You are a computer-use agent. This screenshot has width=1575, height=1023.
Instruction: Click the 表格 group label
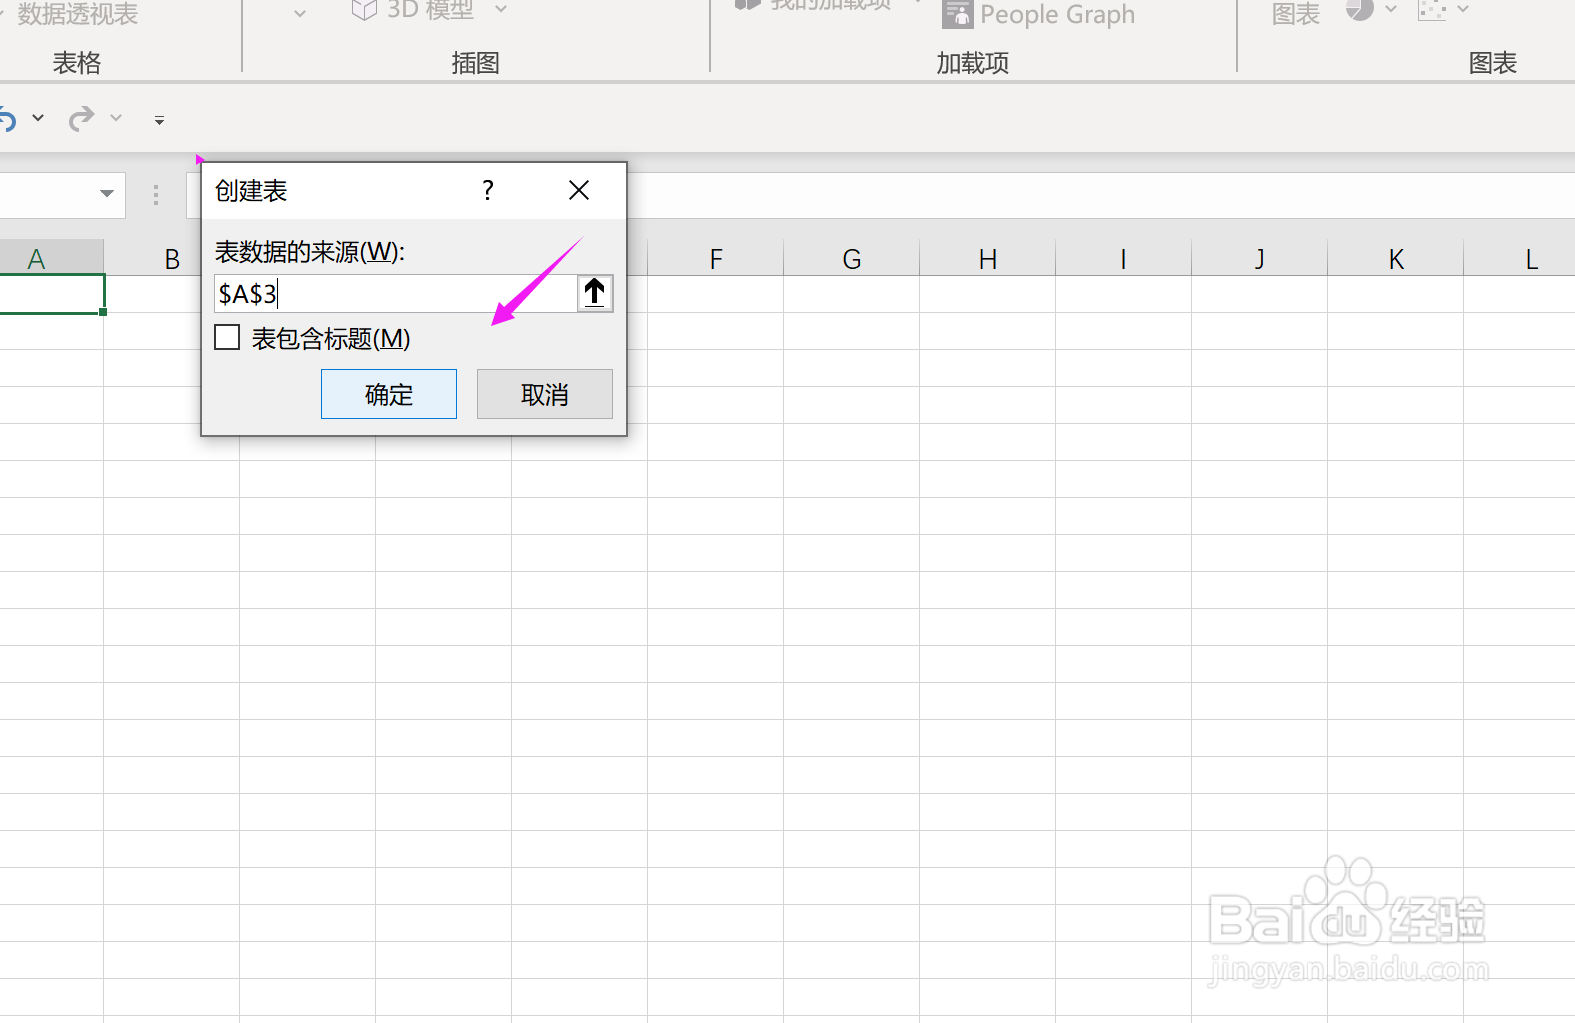(x=77, y=63)
